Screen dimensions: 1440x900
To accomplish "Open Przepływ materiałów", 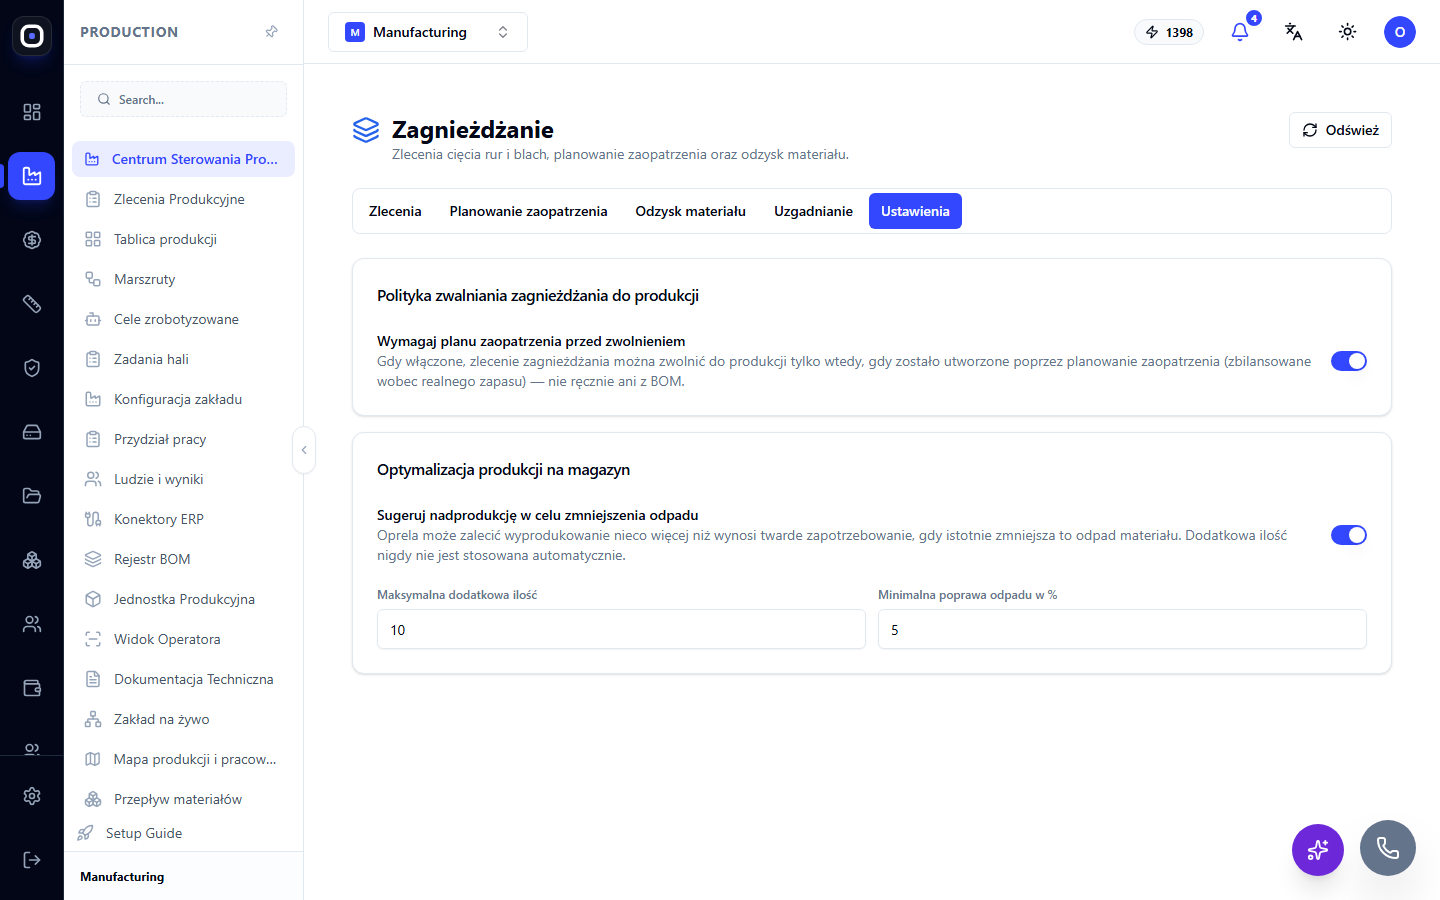I will pos(183,799).
